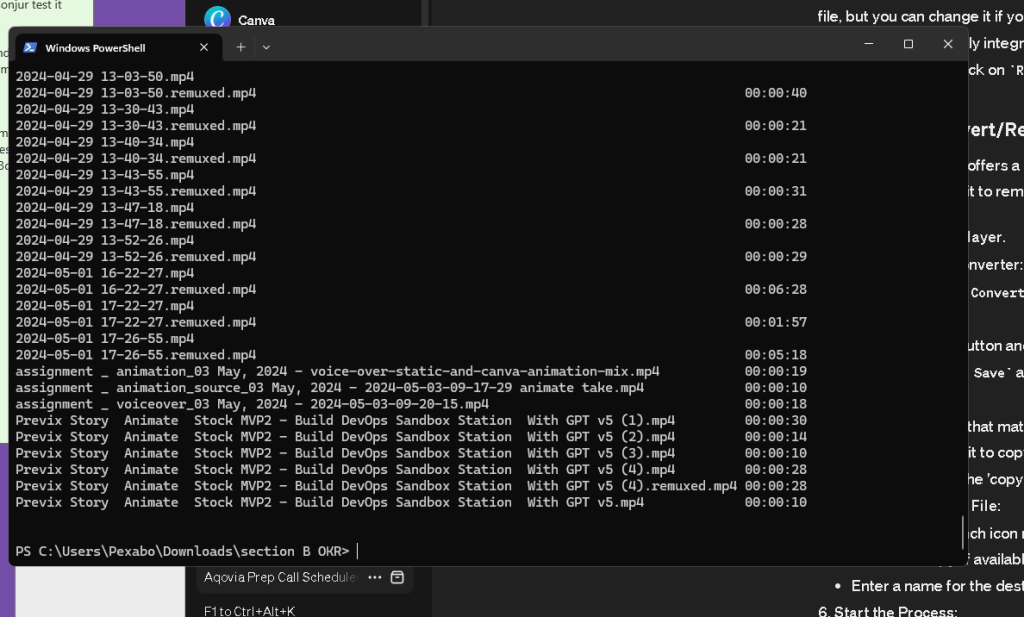This screenshot has width=1024, height=617.
Task: Click '2024-04-29 13-40-34.remuxed.mp4' file name
Action: (x=136, y=158)
